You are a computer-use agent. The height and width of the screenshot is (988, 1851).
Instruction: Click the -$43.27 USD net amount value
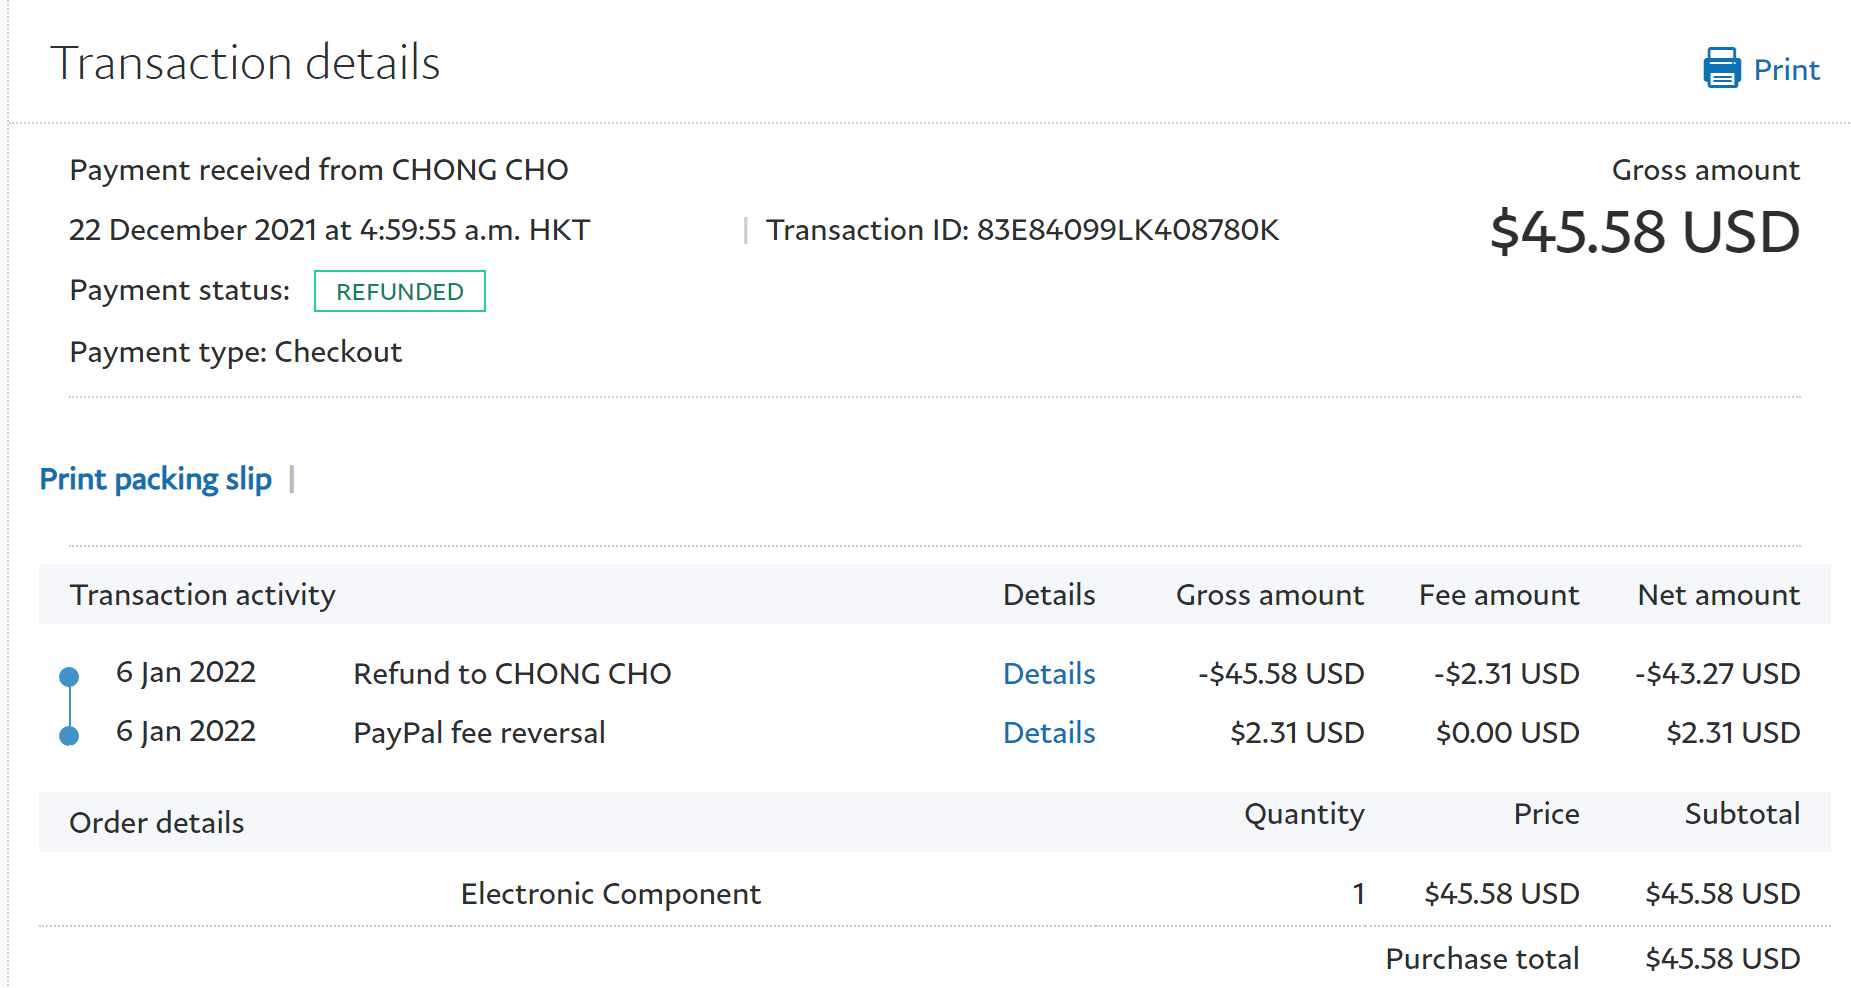[1717, 674]
